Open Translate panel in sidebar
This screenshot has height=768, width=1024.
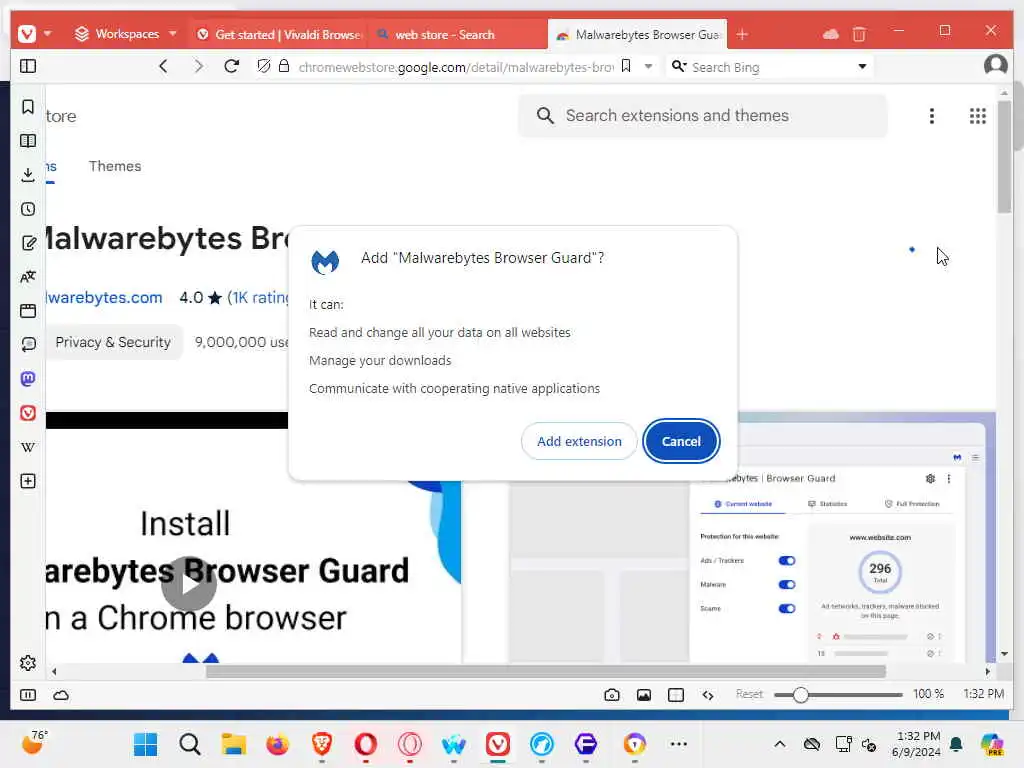[x=28, y=277]
